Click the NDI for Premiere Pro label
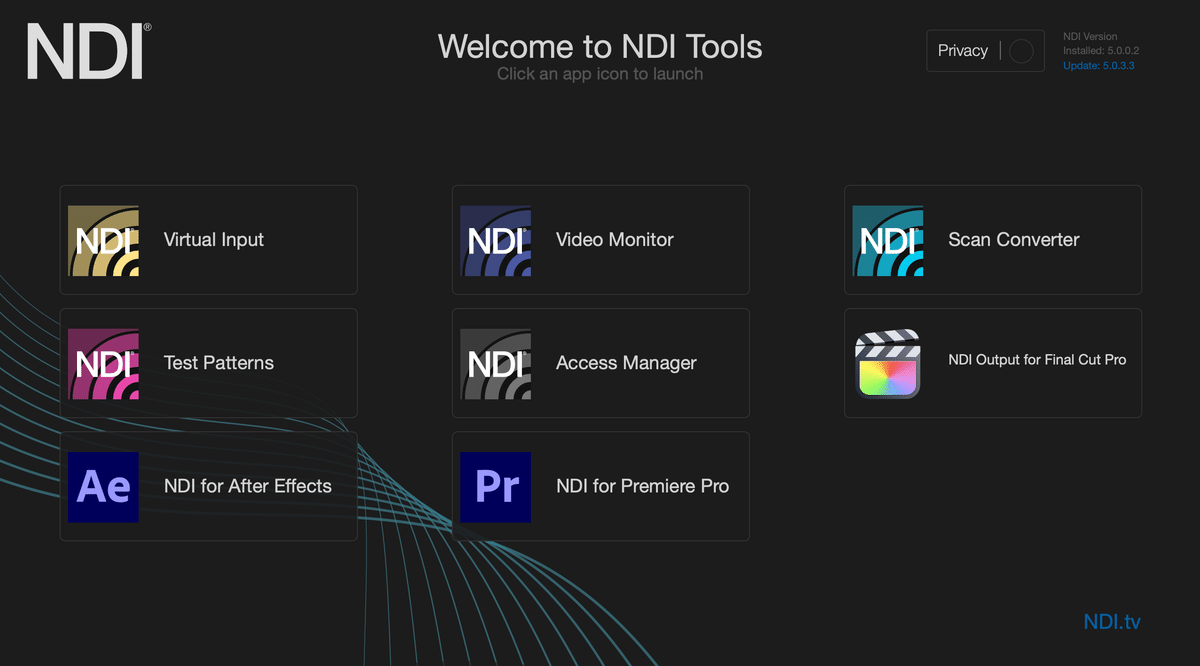Image resolution: width=1200 pixels, height=666 pixels. pyautogui.click(x=642, y=486)
